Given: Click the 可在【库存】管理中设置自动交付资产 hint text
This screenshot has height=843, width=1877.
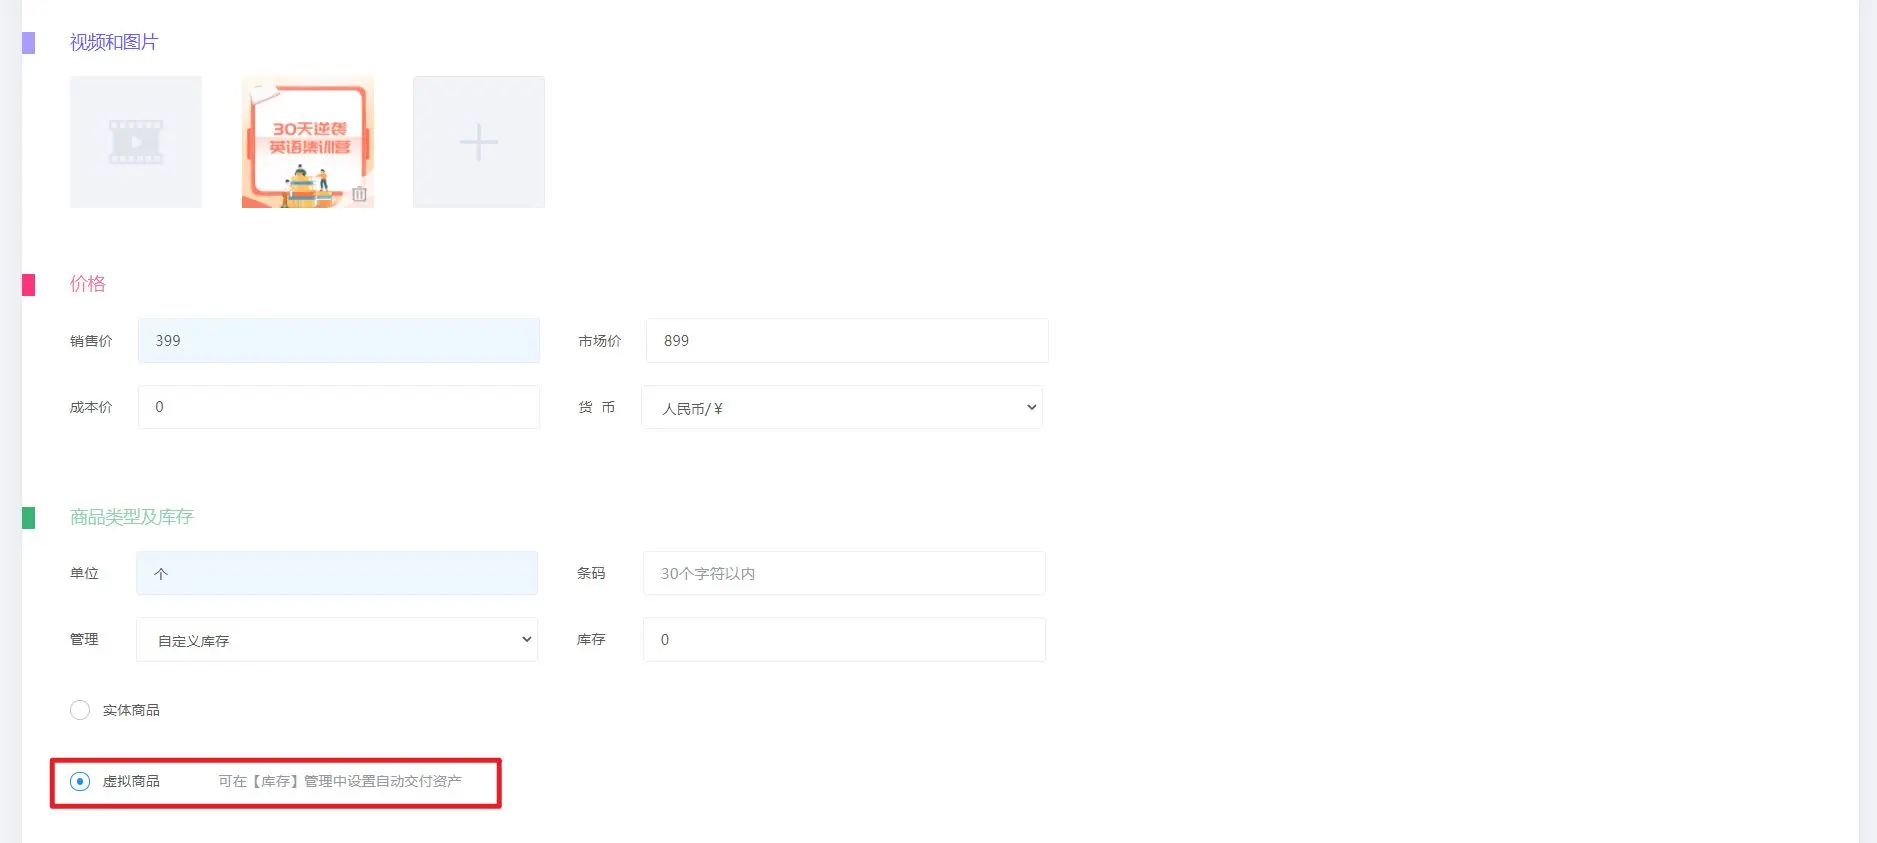Looking at the screenshot, I should click(x=340, y=781).
